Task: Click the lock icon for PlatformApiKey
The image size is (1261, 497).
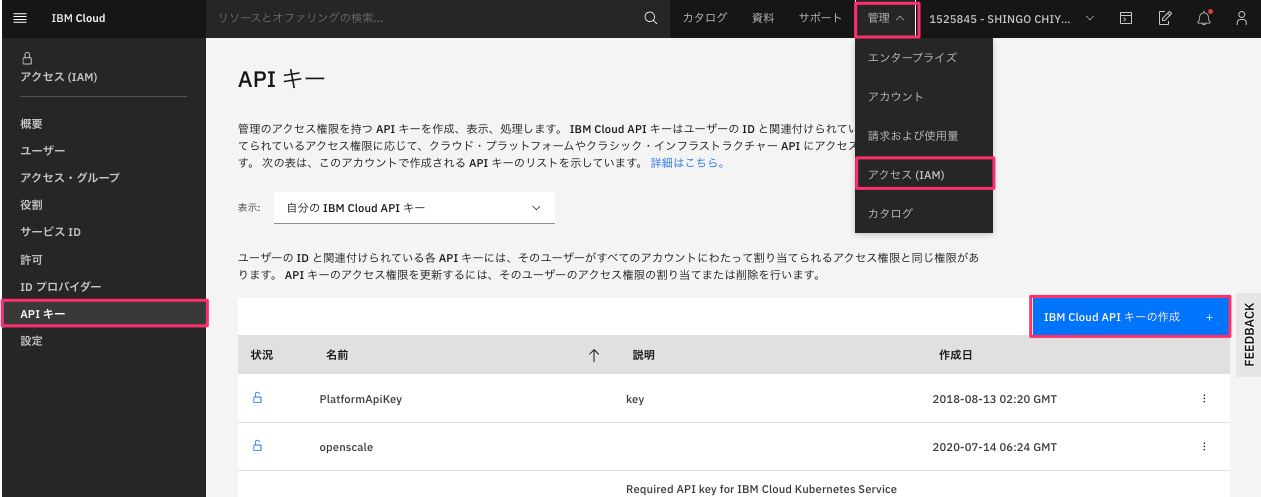Action: click(257, 398)
